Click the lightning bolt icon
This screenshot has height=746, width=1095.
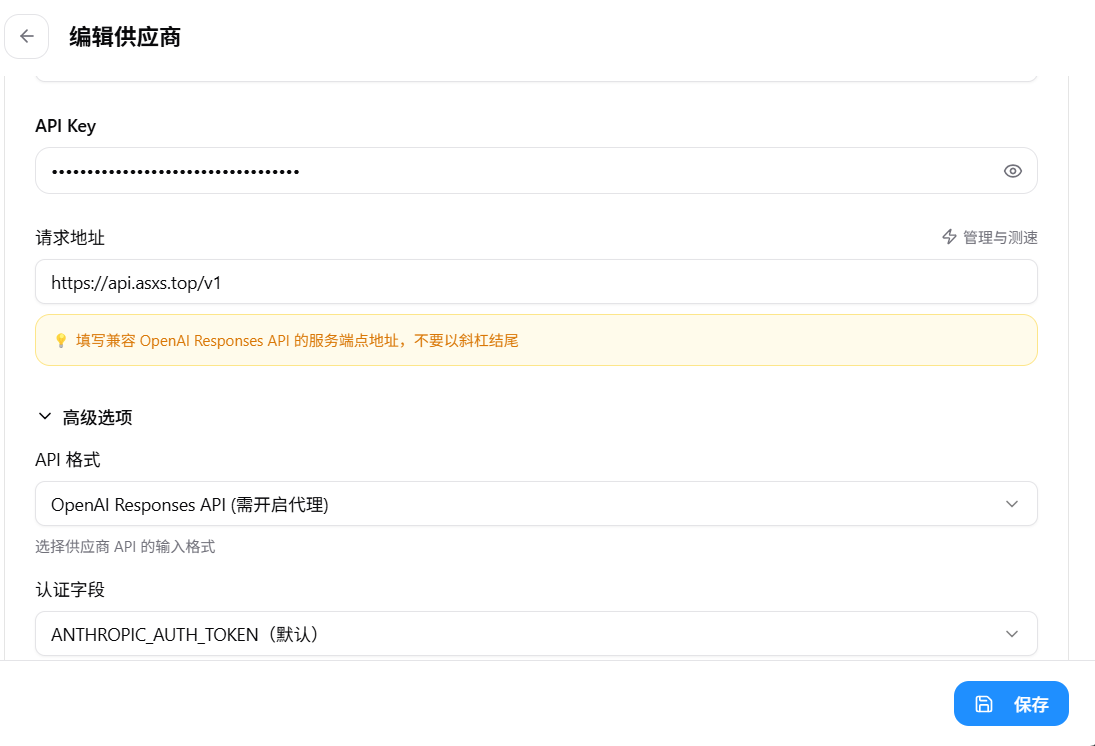tap(949, 237)
